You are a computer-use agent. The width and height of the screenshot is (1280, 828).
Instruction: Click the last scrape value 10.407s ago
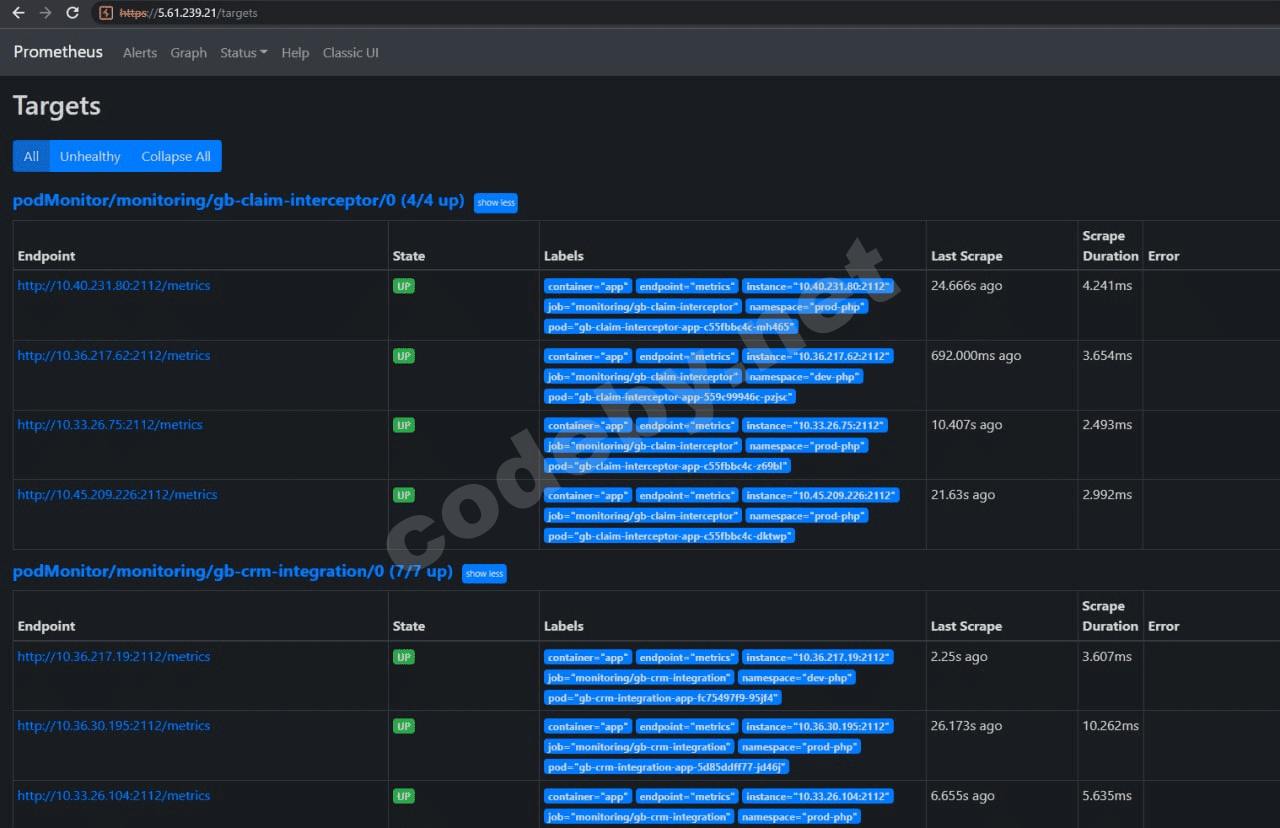coord(966,425)
